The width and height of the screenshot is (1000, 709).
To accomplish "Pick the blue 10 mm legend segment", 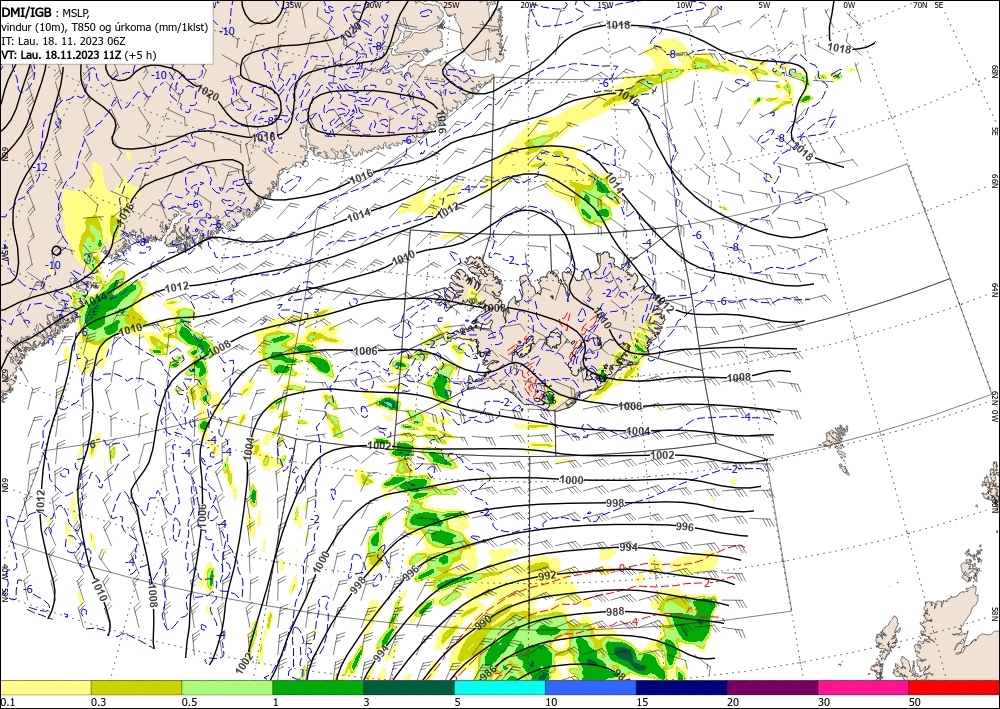I will coord(591,687).
